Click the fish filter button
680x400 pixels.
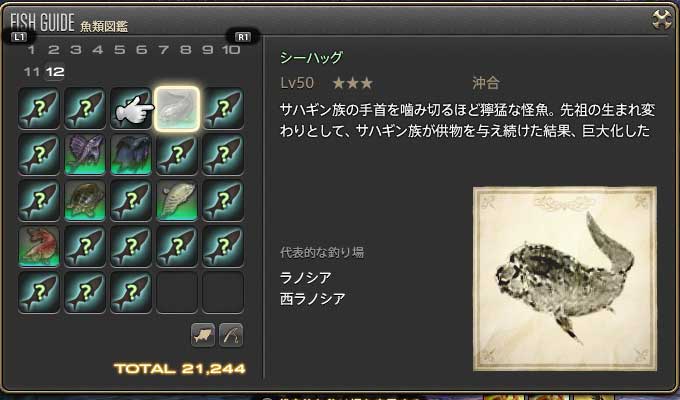(203, 335)
